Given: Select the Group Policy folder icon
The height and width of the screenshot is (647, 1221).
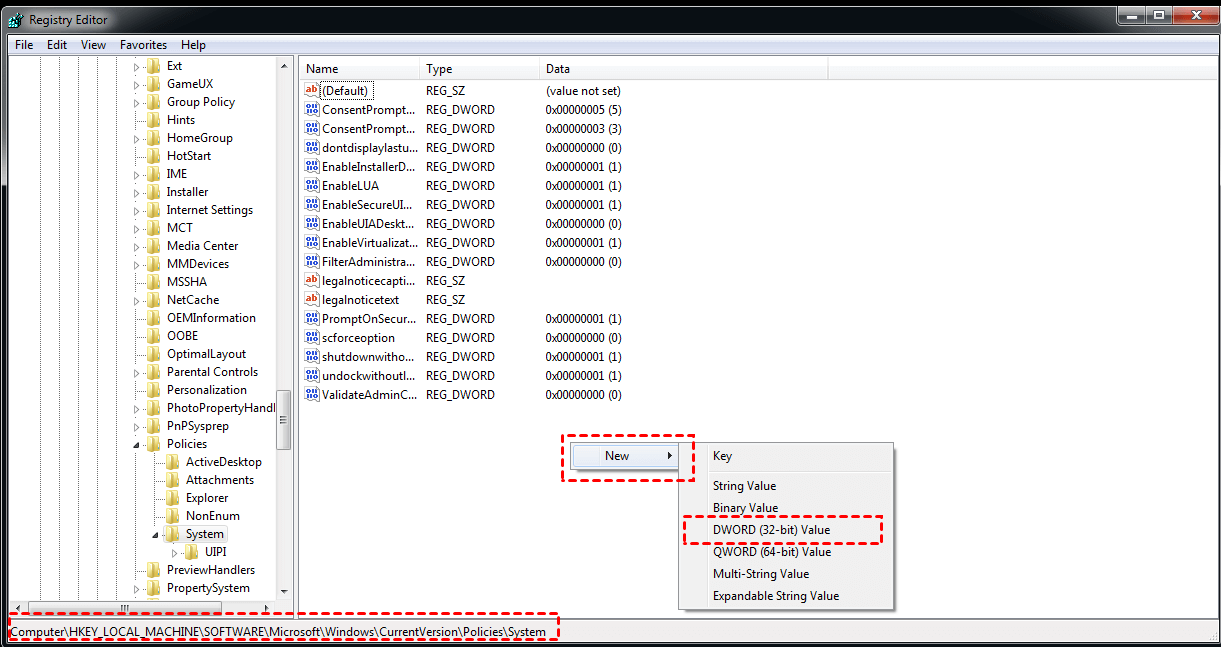Looking at the screenshot, I should (153, 102).
